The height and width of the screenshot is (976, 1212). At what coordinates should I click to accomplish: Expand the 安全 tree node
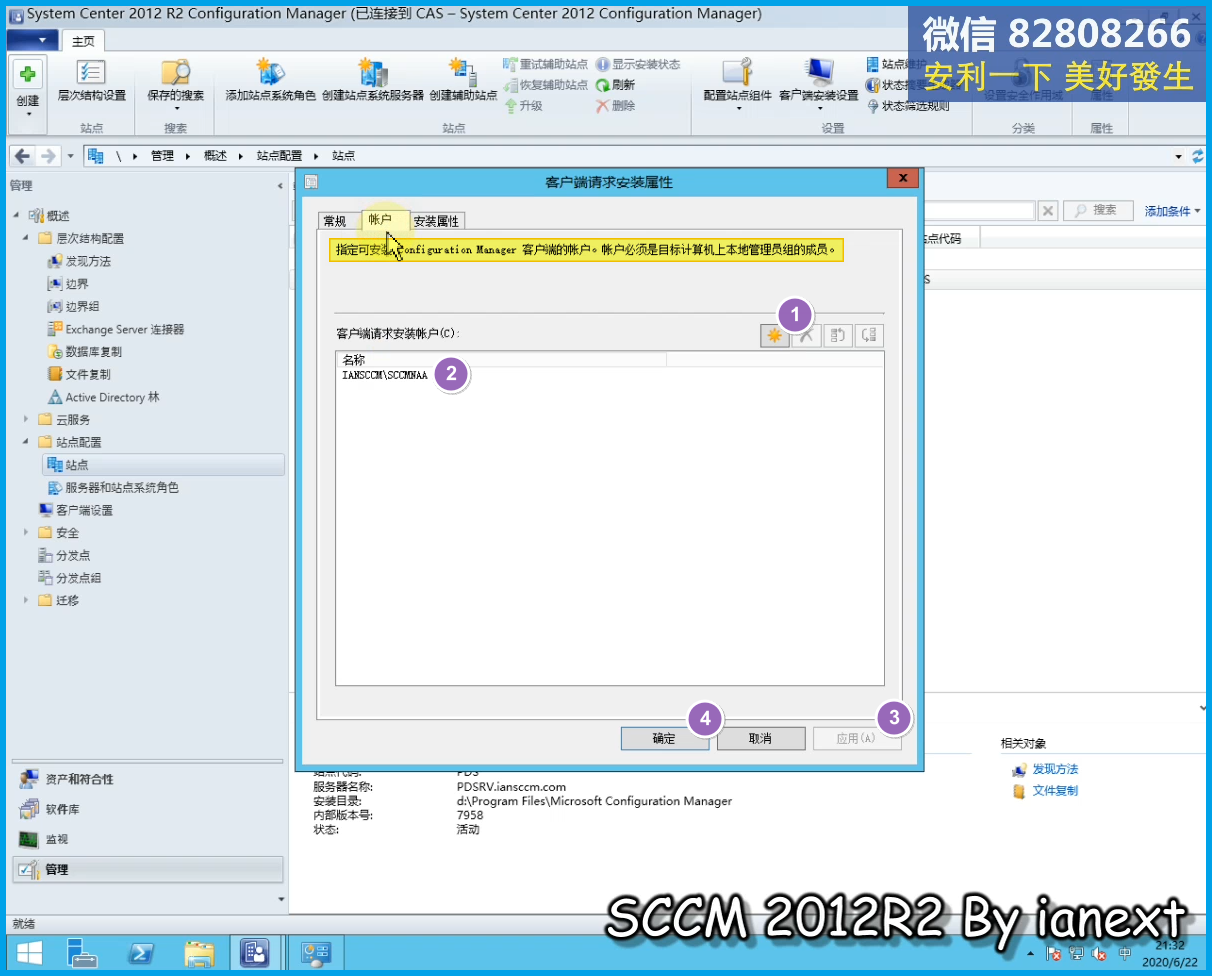26,533
